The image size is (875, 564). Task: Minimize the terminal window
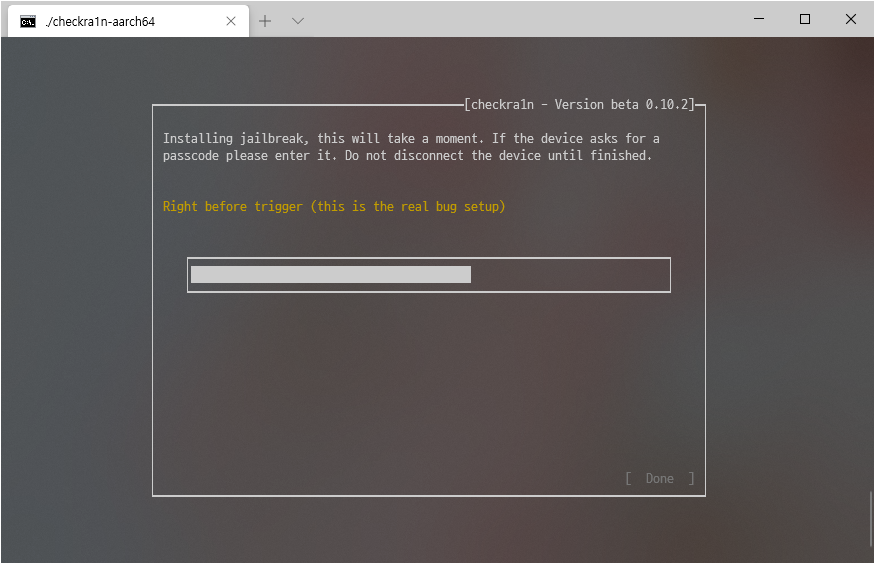[x=759, y=19]
